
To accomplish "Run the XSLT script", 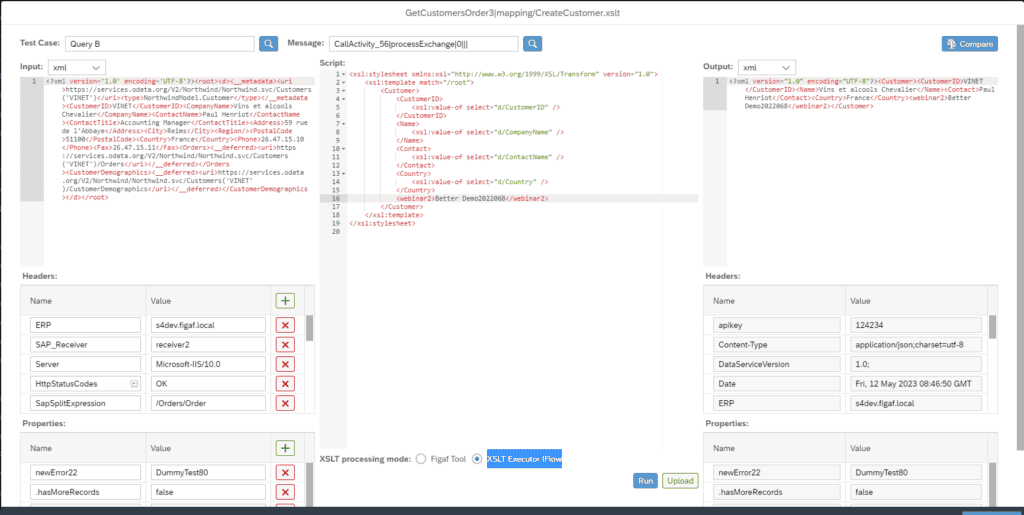I will (x=645, y=481).
